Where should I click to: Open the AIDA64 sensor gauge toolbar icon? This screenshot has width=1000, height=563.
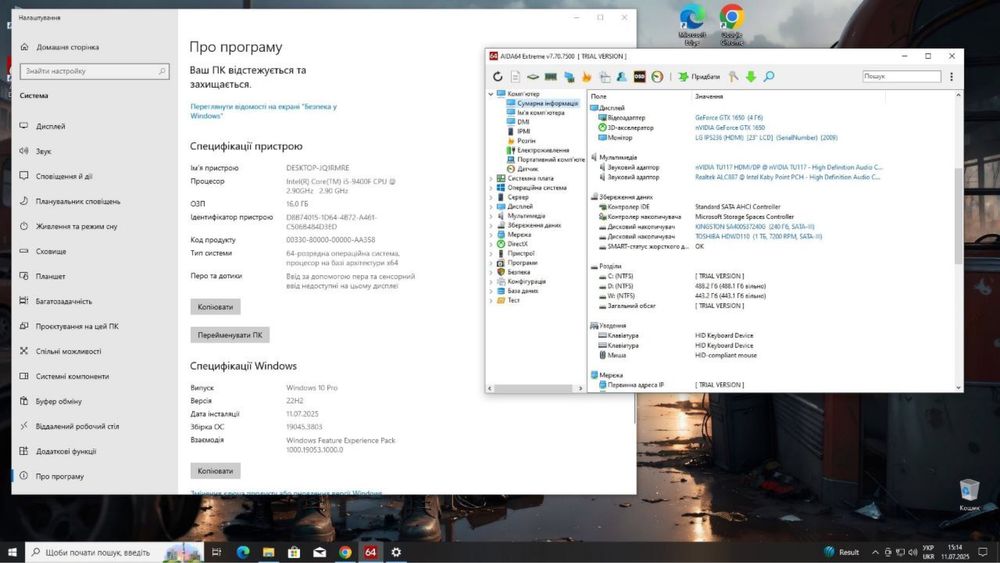(657, 77)
